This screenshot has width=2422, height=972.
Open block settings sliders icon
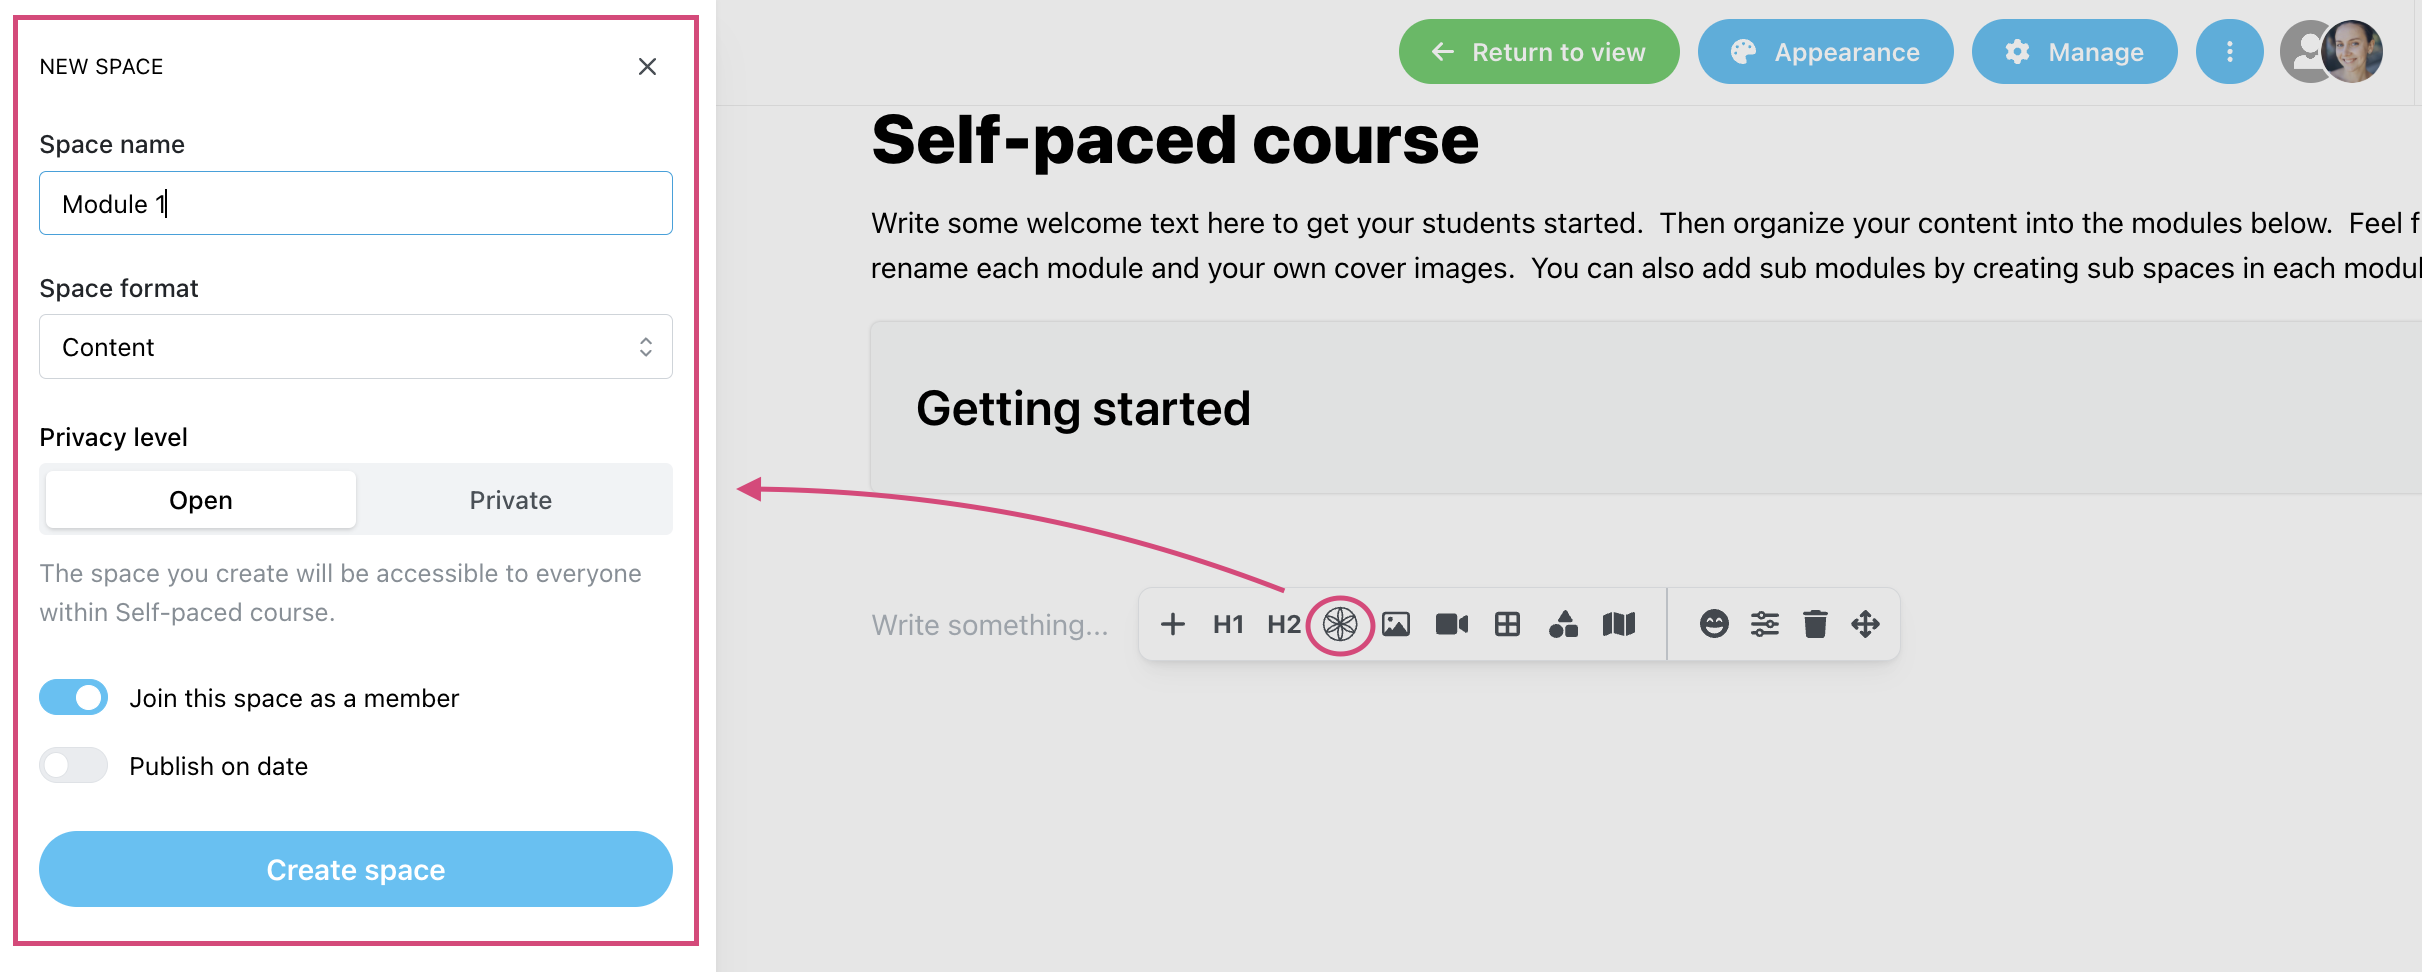[1765, 625]
